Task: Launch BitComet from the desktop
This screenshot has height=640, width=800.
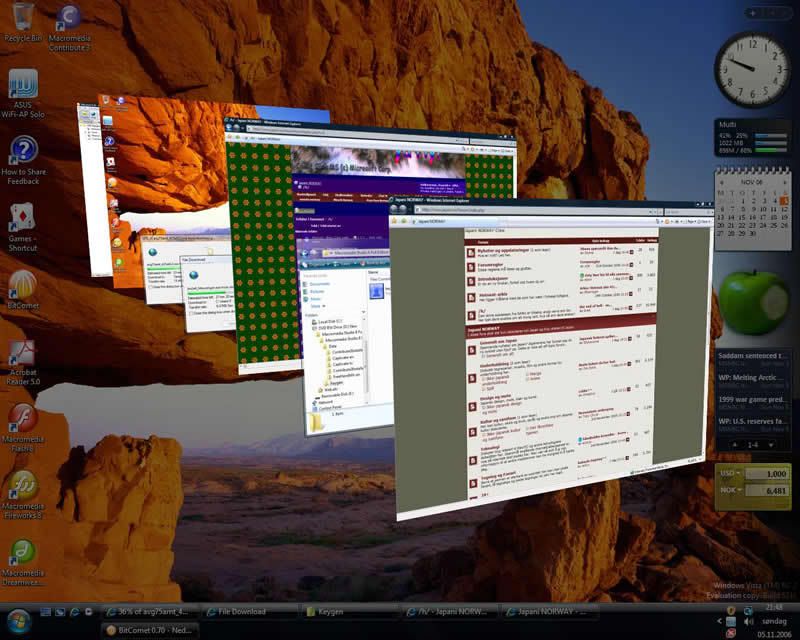Action: [x=22, y=289]
